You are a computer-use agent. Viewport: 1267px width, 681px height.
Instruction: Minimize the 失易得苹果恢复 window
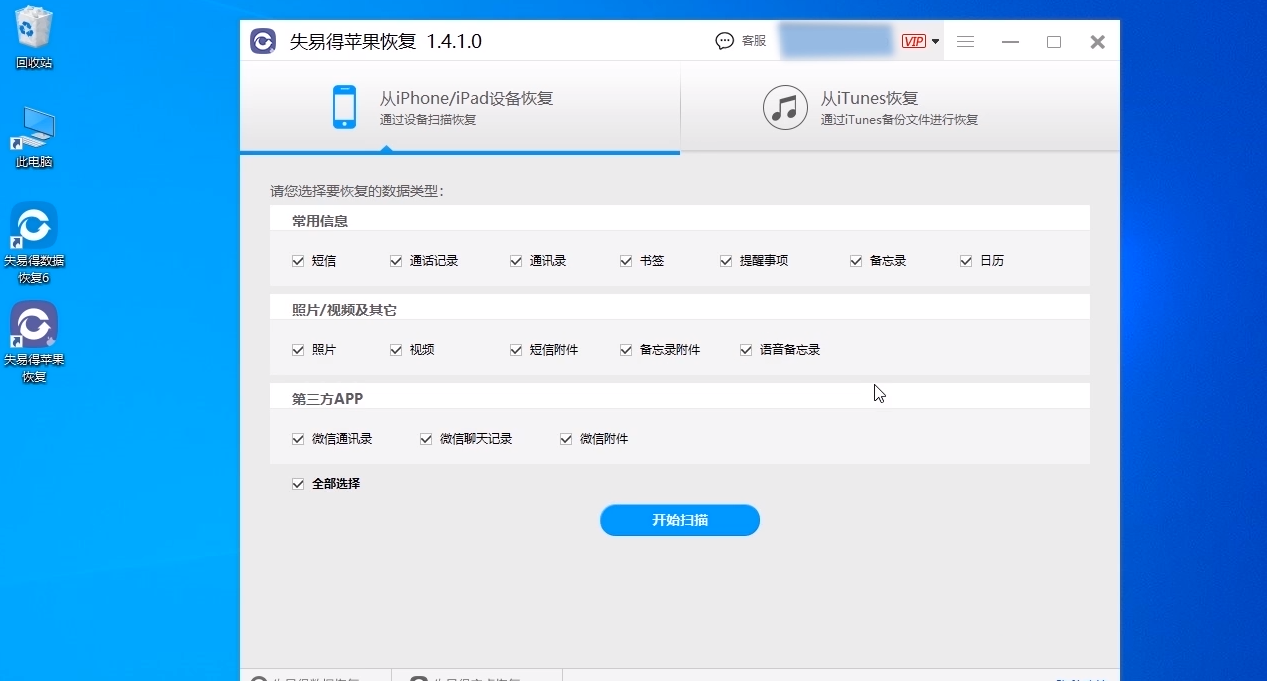point(1011,42)
